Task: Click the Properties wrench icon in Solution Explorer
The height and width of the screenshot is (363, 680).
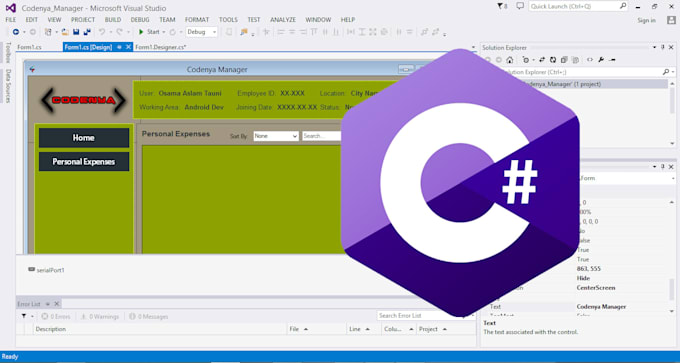Action: pyautogui.click(x=601, y=60)
